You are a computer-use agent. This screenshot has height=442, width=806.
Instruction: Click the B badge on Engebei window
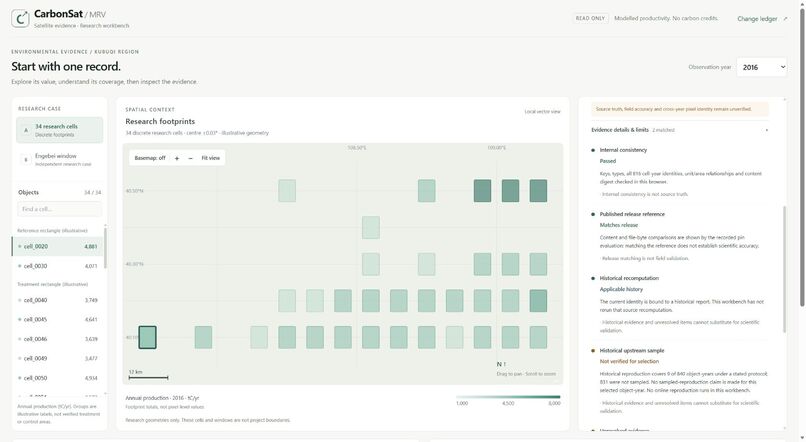tap(26, 160)
